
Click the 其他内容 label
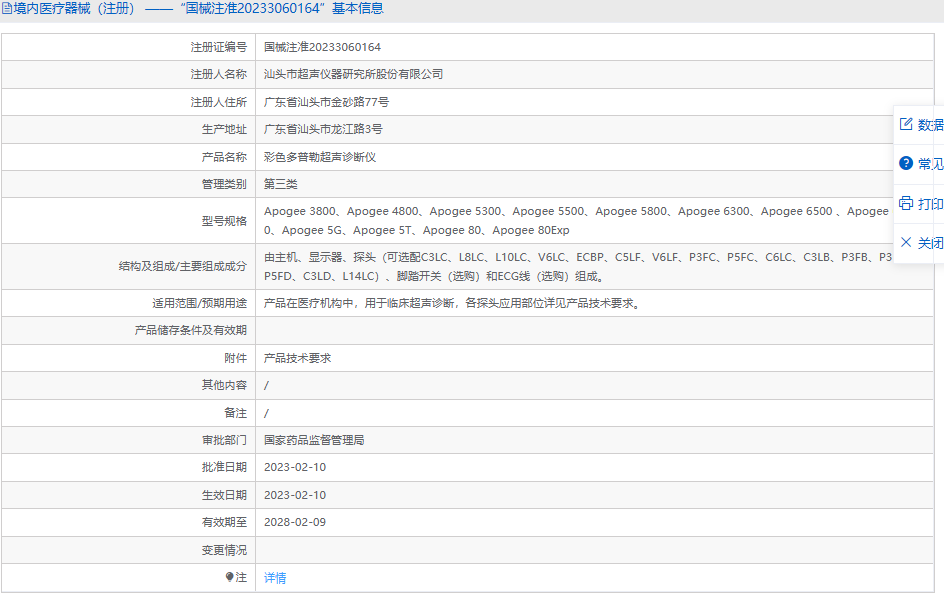(x=224, y=385)
